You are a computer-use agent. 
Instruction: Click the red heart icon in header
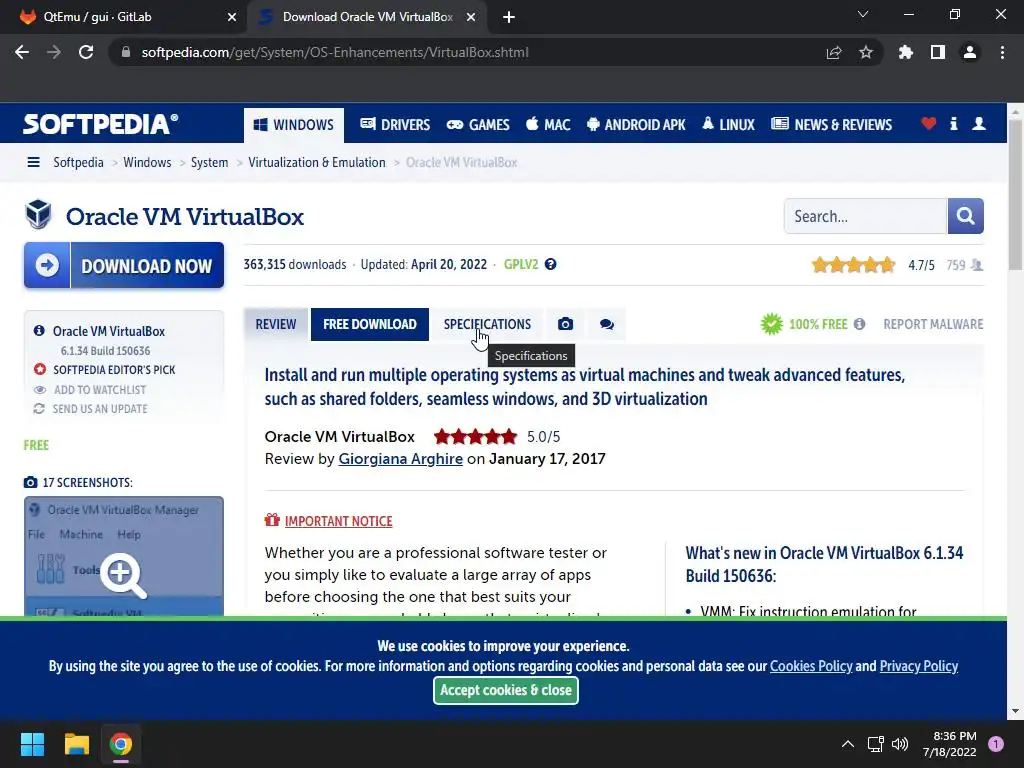click(x=928, y=123)
